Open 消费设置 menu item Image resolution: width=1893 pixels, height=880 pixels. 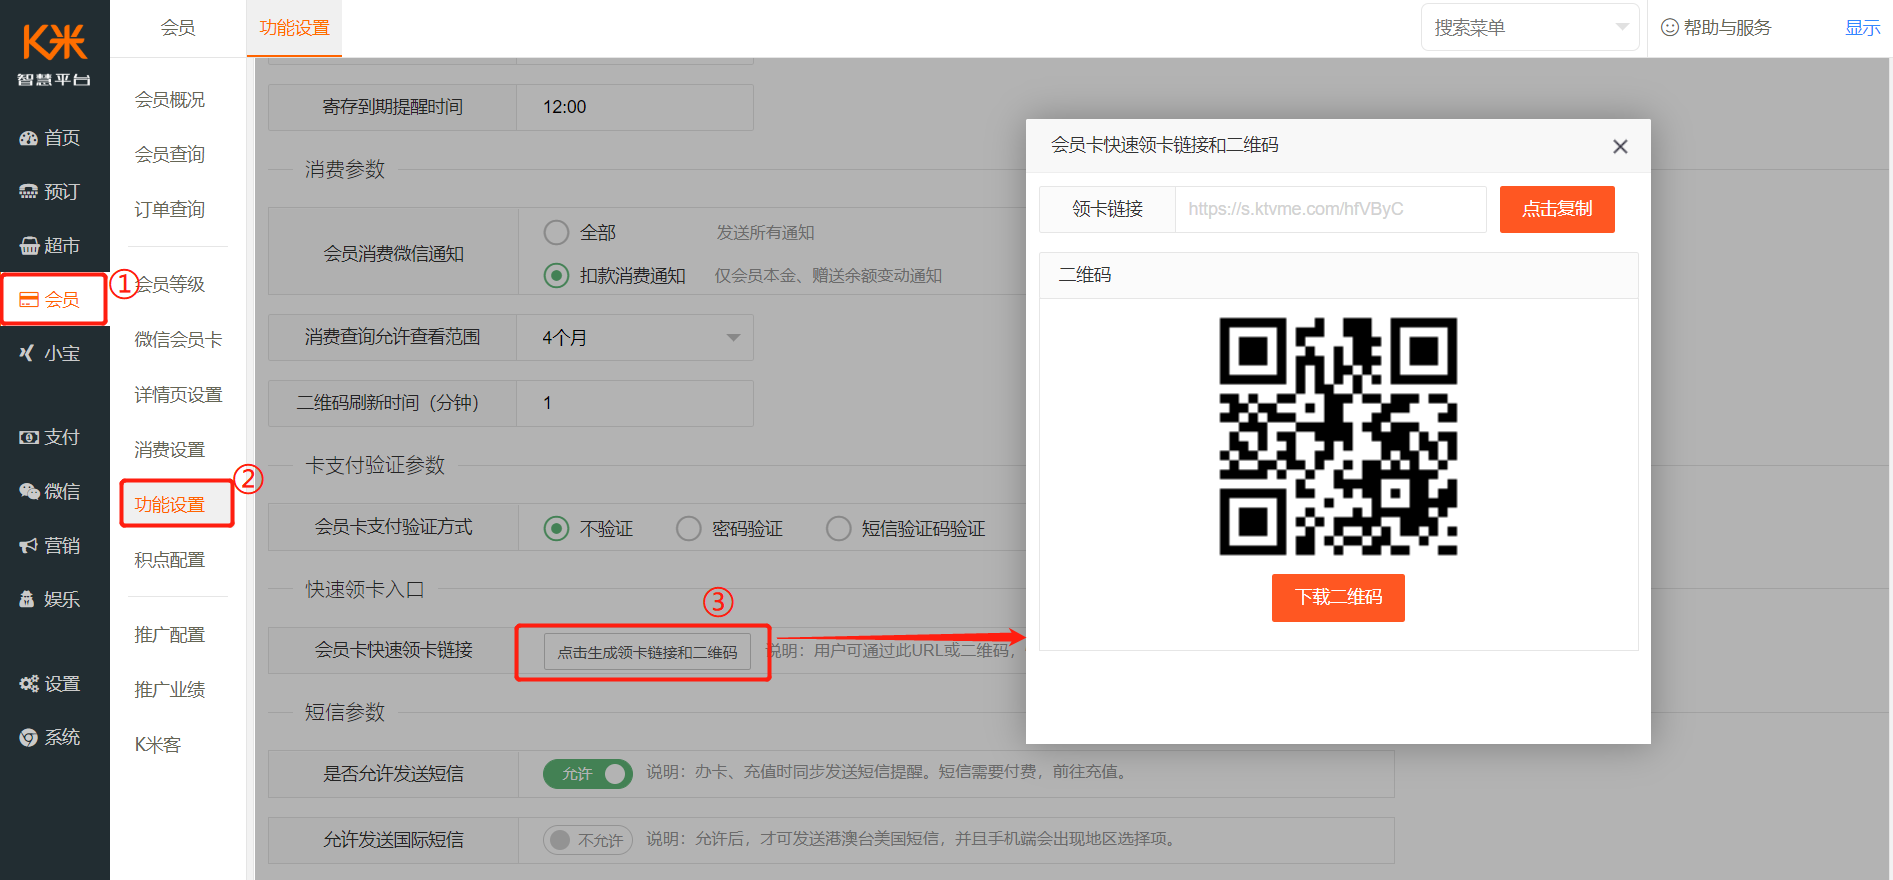point(170,450)
